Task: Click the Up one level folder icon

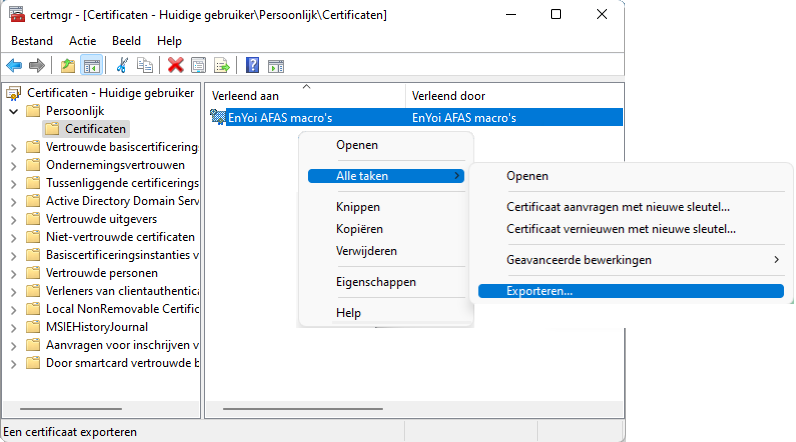Action: tap(68, 65)
